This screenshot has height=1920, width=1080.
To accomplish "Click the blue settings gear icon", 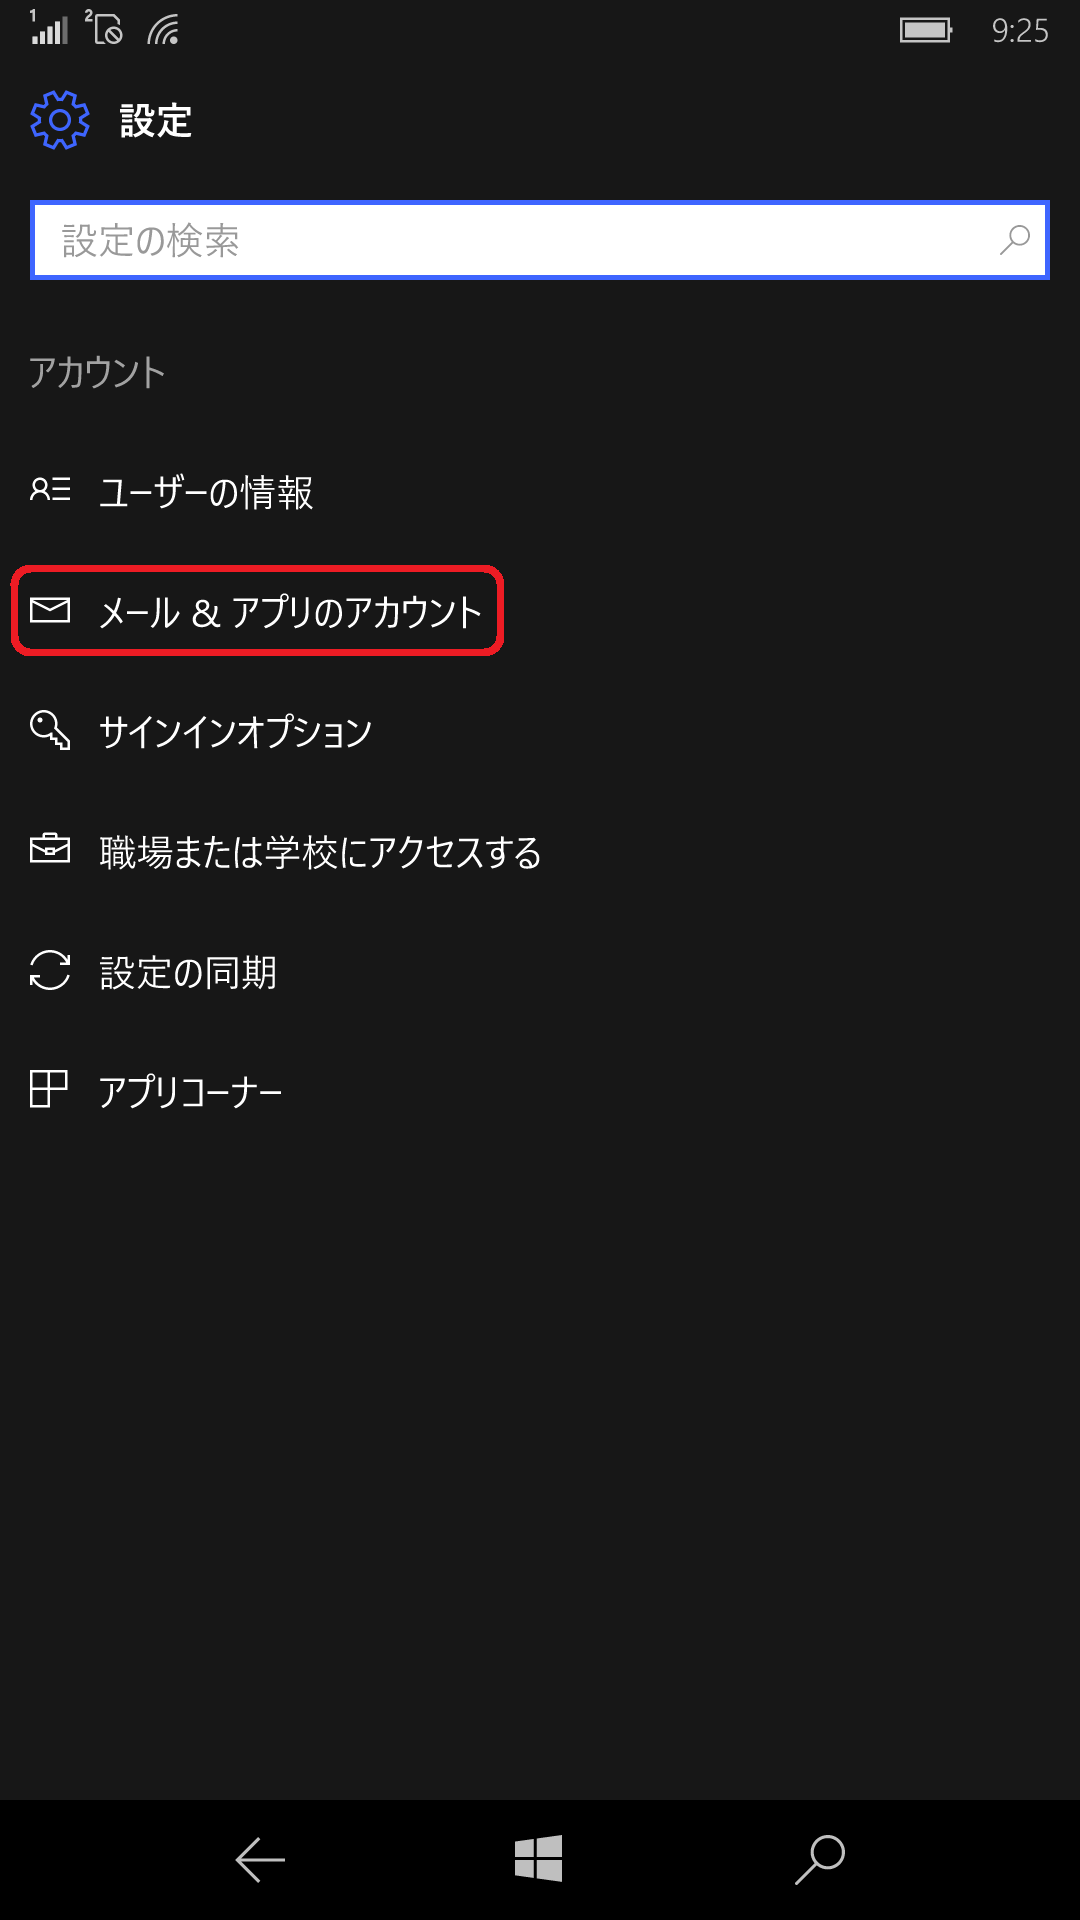I will click(60, 120).
